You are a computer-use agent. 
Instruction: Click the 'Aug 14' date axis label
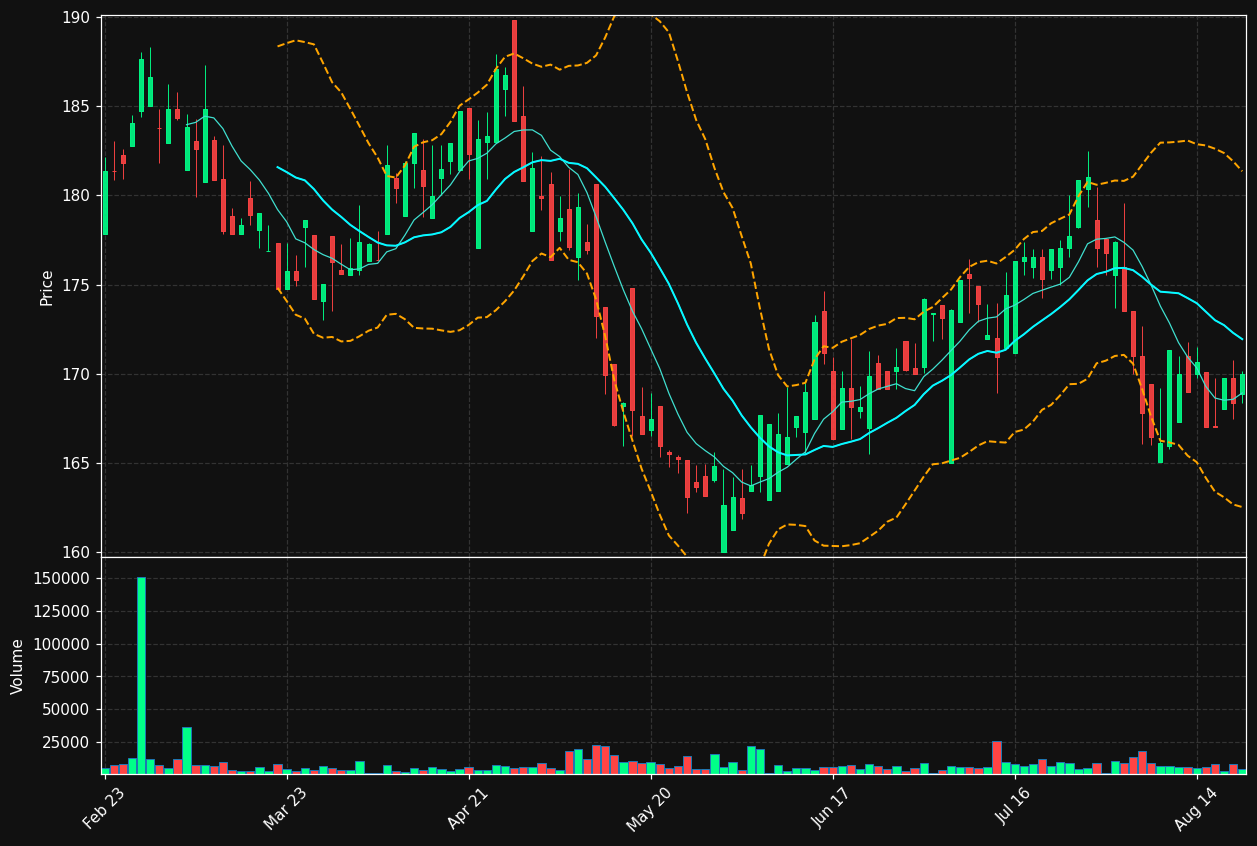click(x=1195, y=808)
